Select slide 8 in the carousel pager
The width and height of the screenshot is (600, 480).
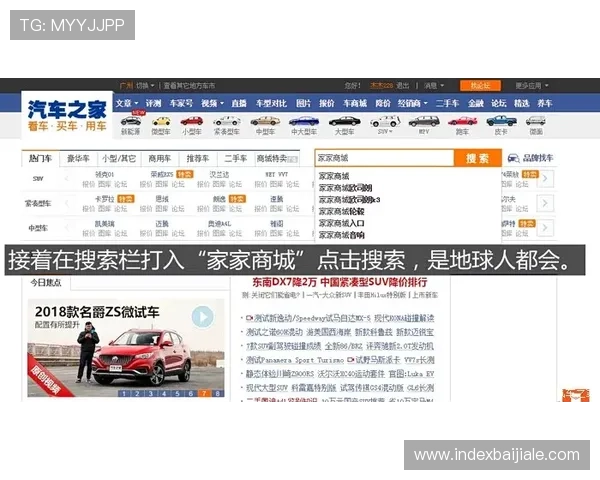click(x=217, y=393)
